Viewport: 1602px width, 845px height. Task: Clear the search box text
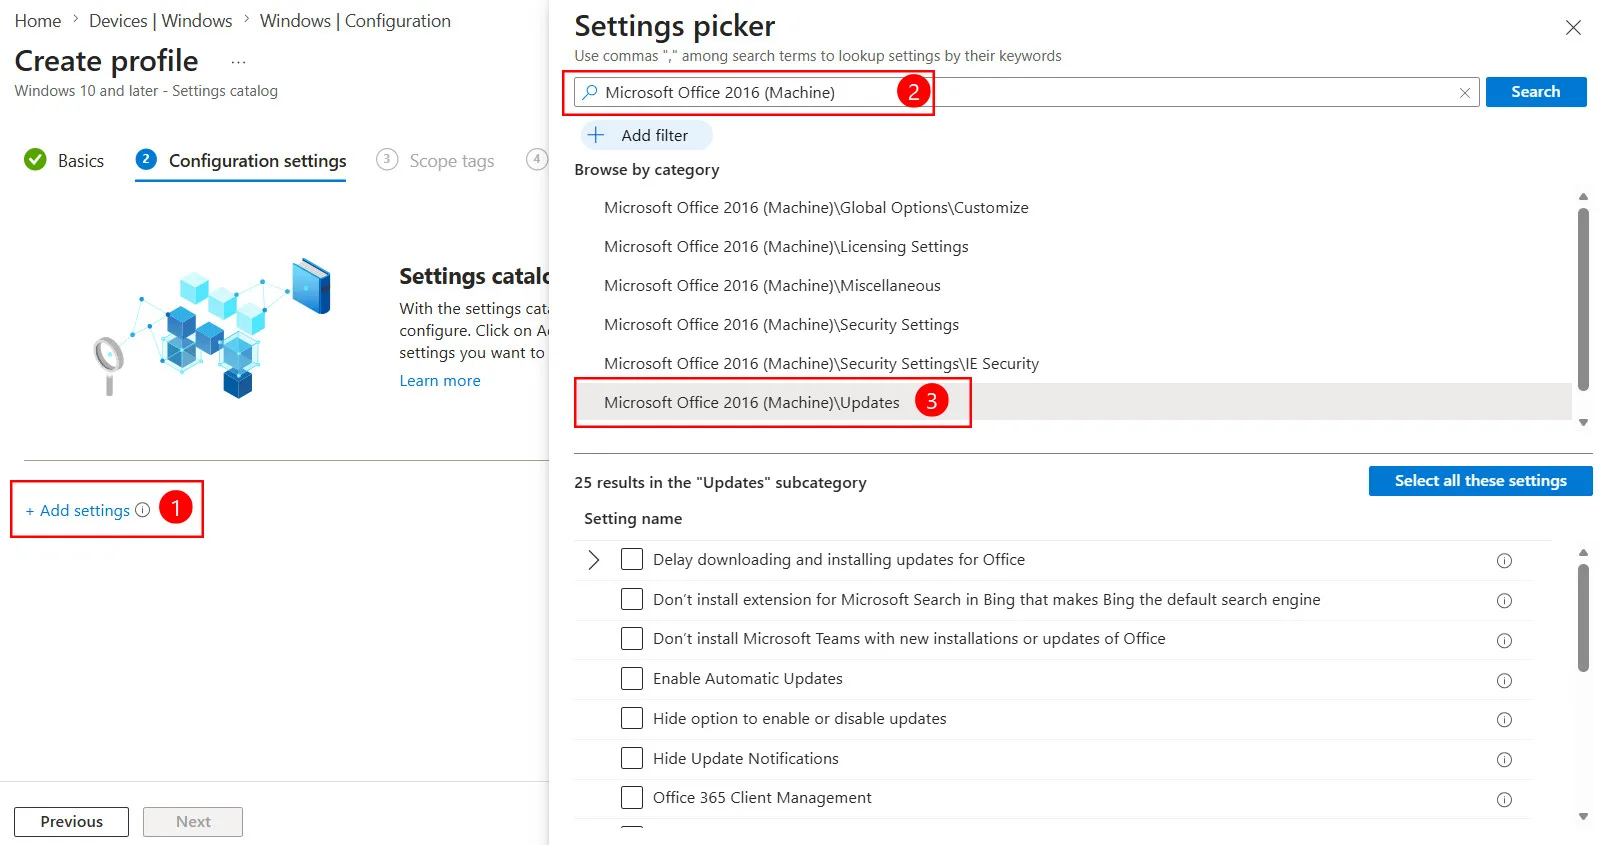tap(1465, 93)
